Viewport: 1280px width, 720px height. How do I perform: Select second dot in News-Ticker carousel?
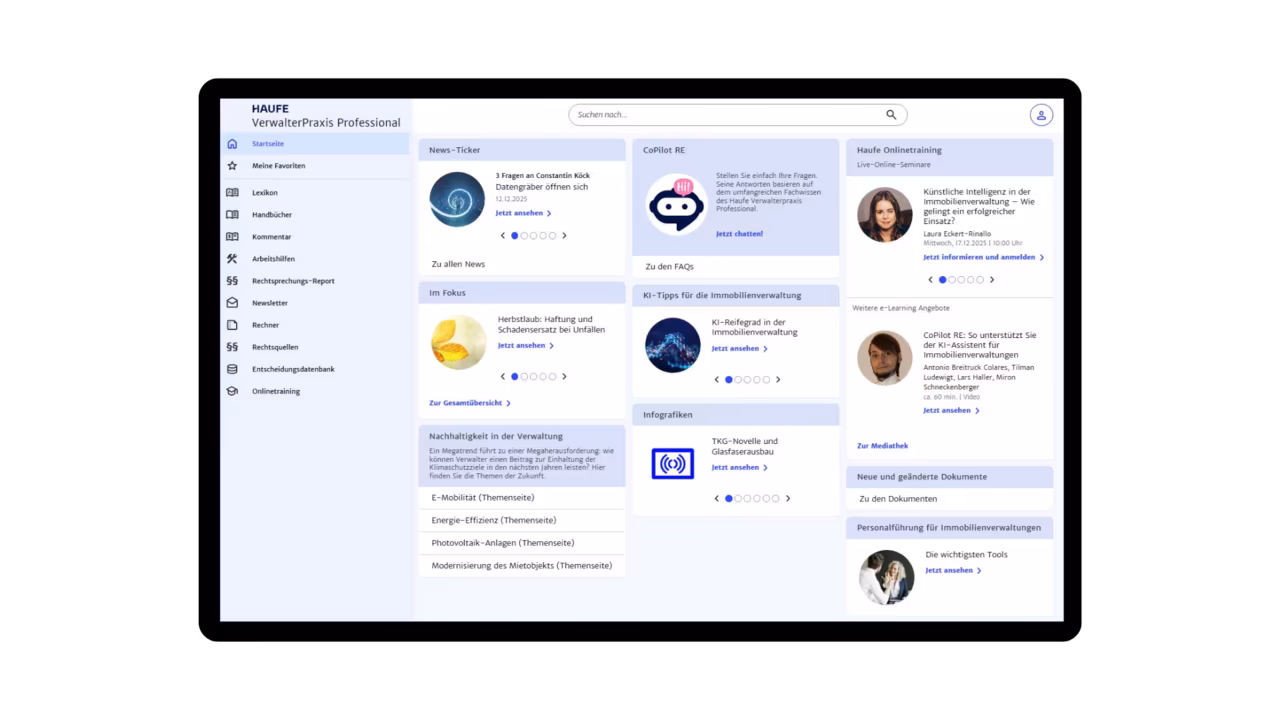524,236
